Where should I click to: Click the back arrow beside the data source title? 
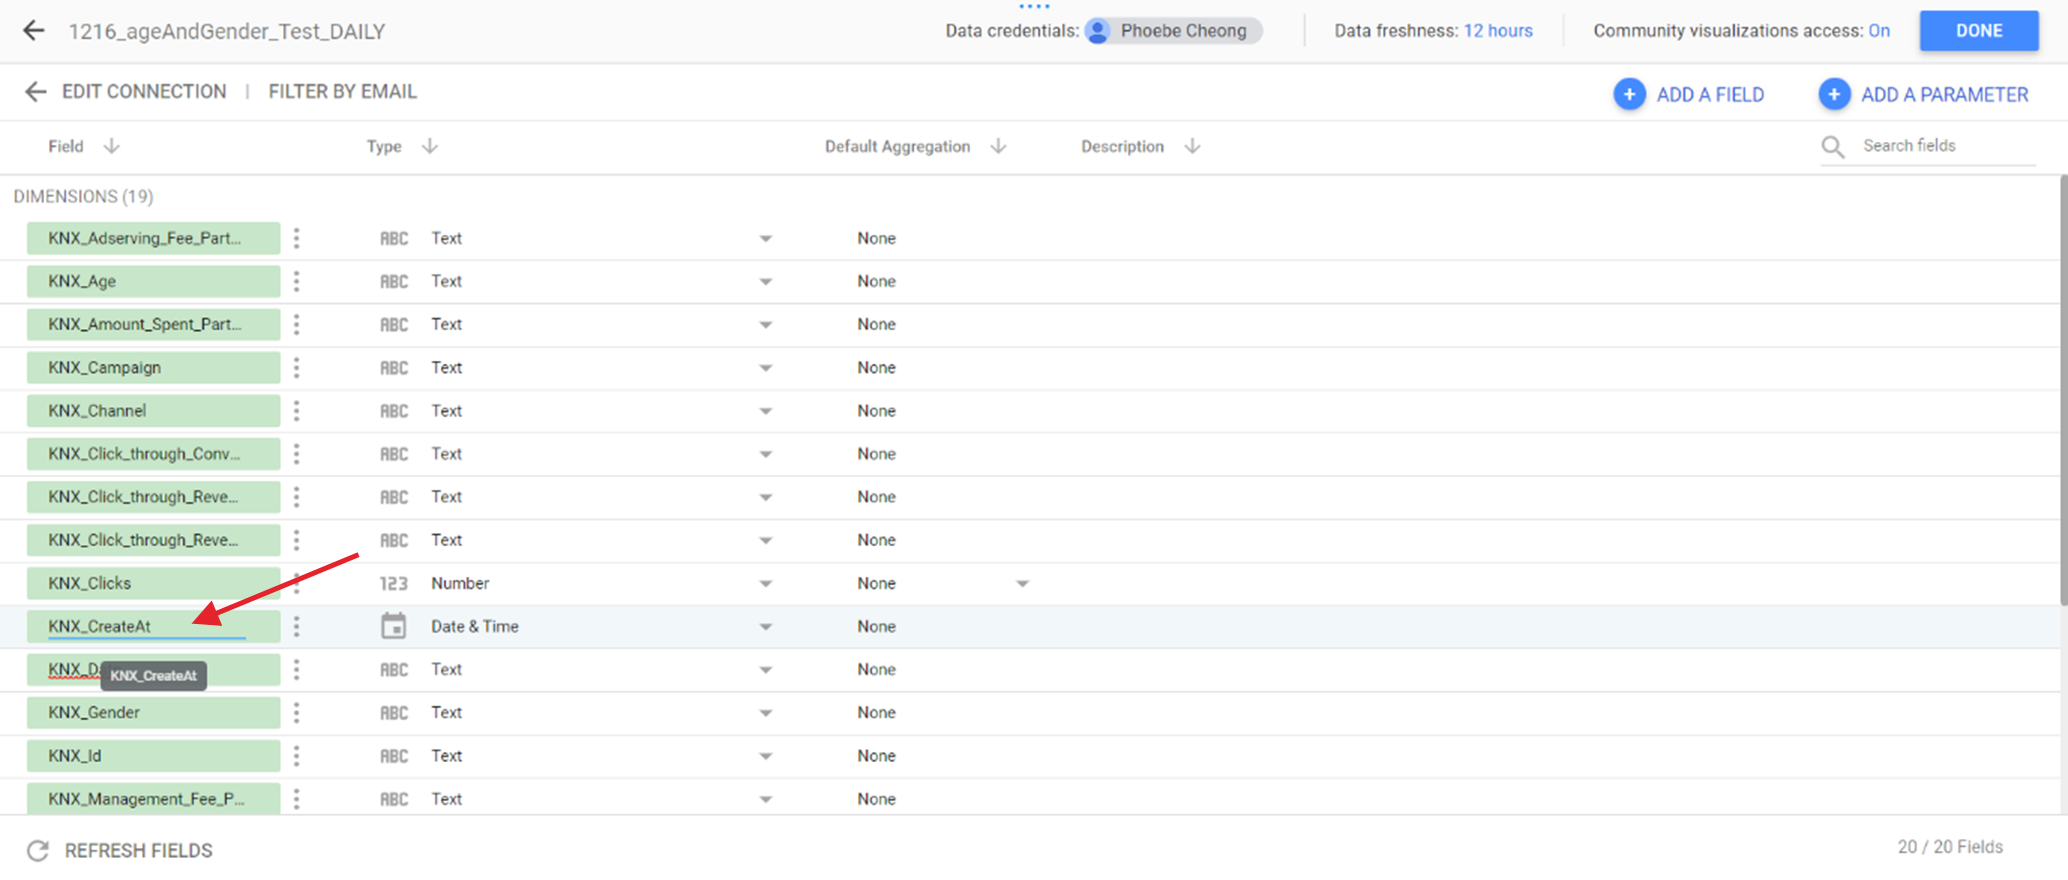tap(34, 31)
